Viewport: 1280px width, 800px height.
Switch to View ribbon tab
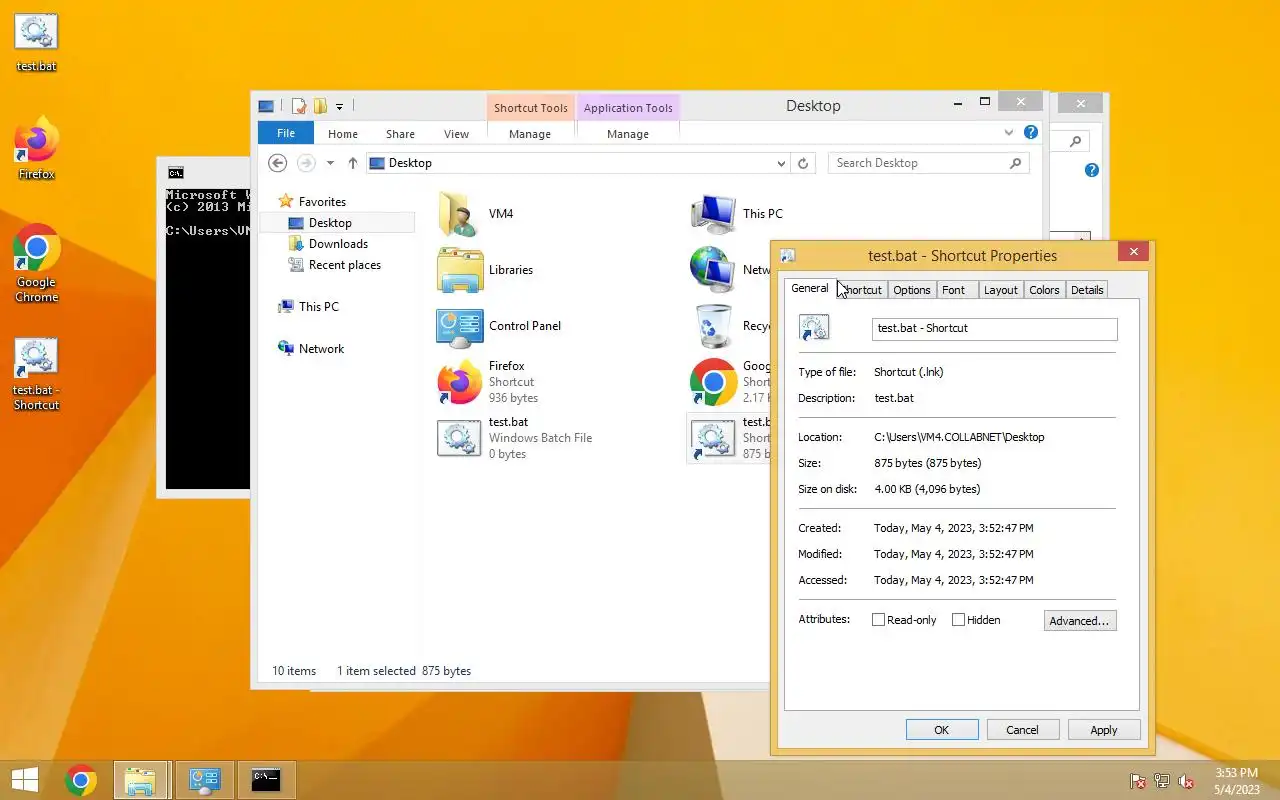pyautogui.click(x=456, y=133)
